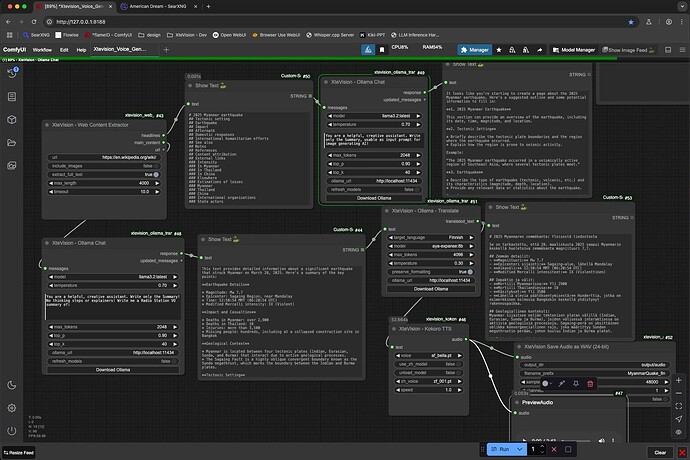Screen dimensions: 690x460
Task: Bypass the selected node in selection toolbar
Action: click(x=562, y=384)
